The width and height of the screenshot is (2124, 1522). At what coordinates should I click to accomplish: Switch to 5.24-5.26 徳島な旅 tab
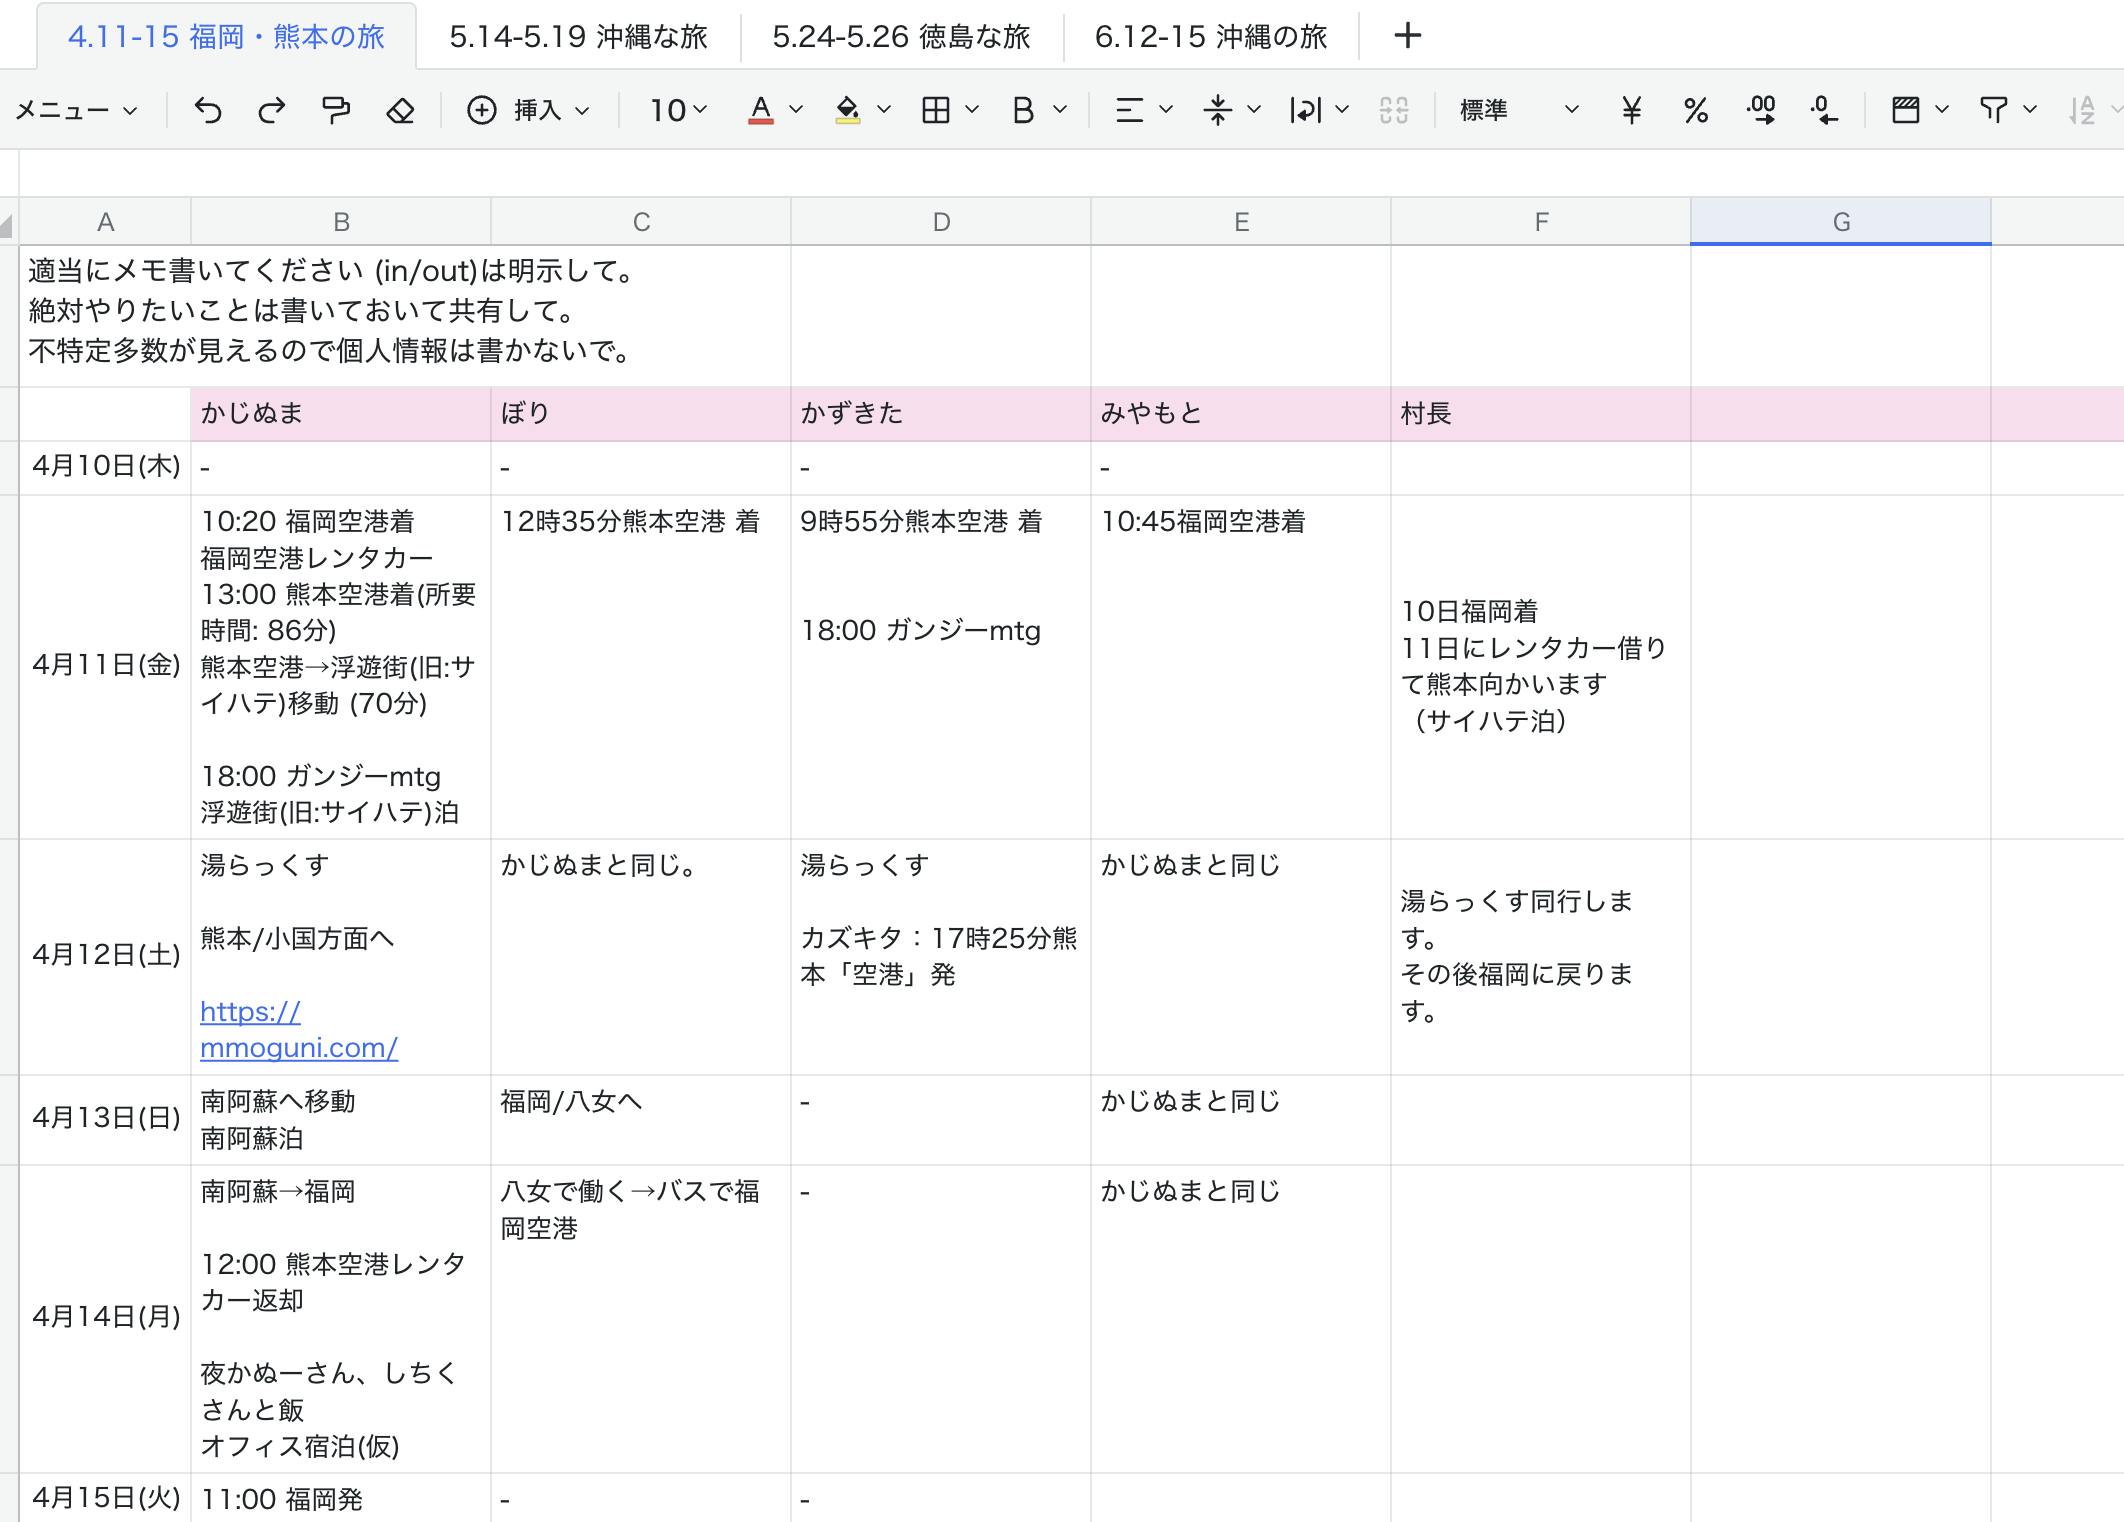[x=901, y=37]
